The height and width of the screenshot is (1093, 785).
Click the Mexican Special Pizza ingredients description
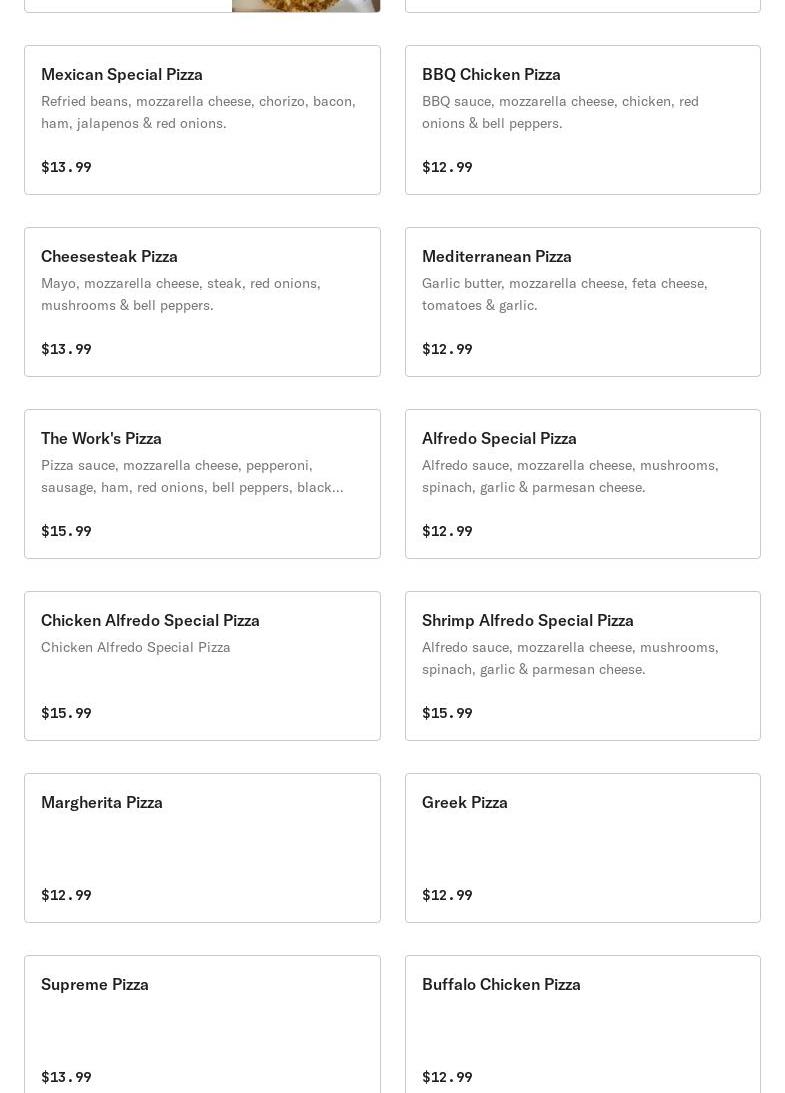pyautogui.click(x=198, y=112)
